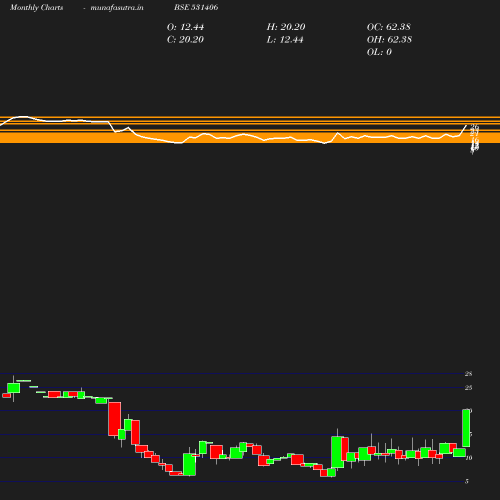Click the 'Monthly Charts' title text
This screenshot has width=500, height=500.
[x=37, y=8]
